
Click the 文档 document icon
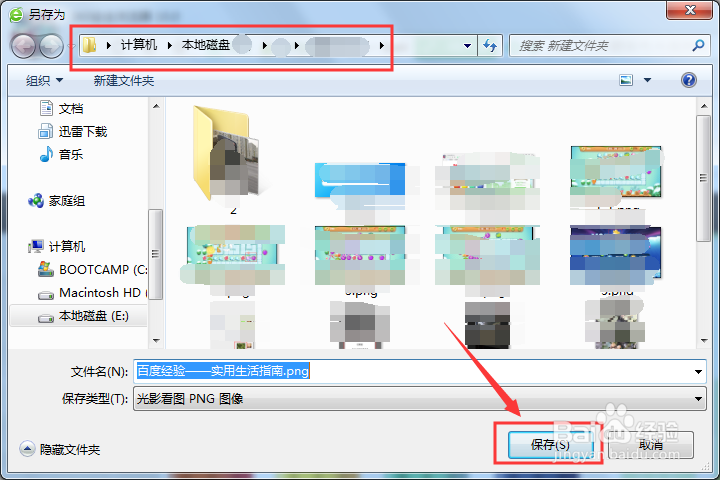46,108
